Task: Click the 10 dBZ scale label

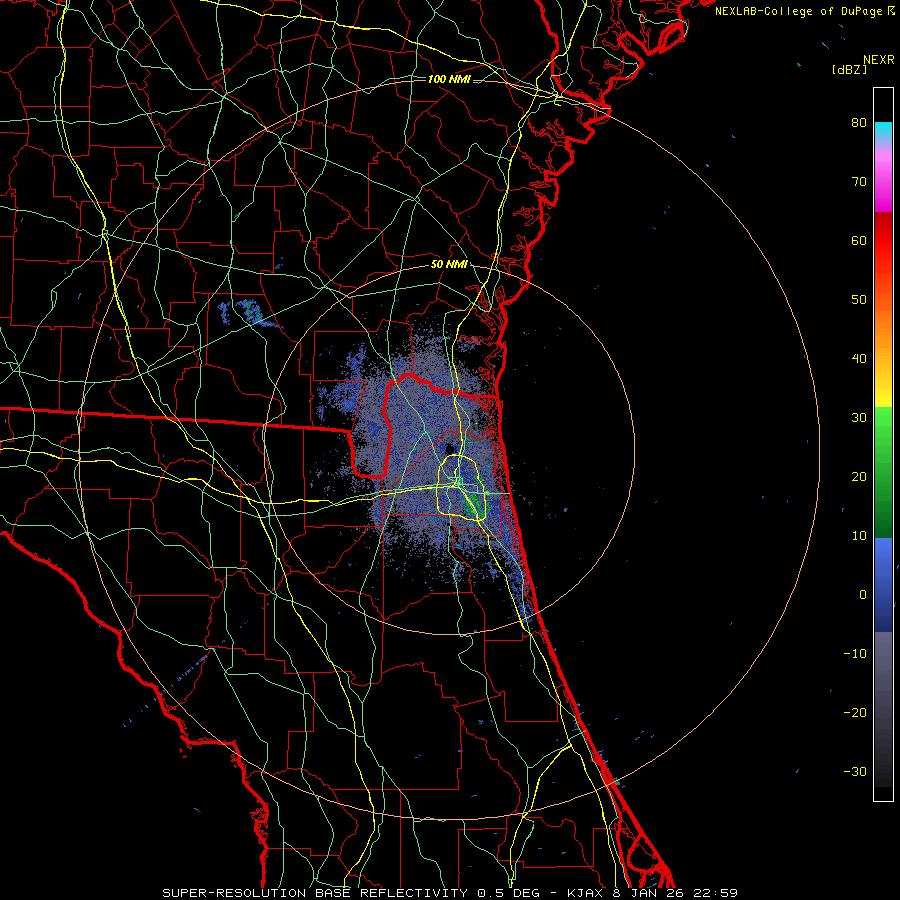Action: pos(859,536)
